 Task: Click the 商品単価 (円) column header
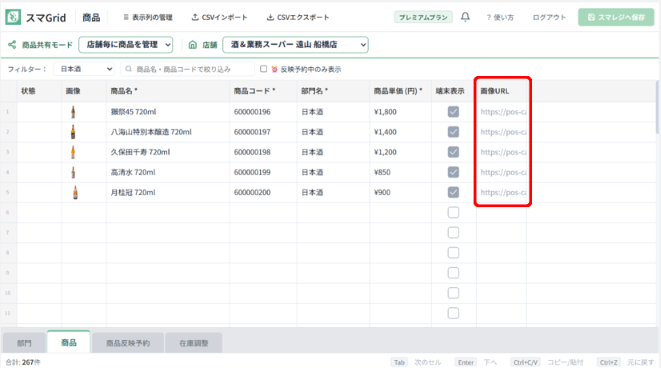pyautogui.click(x=400, y=91)
